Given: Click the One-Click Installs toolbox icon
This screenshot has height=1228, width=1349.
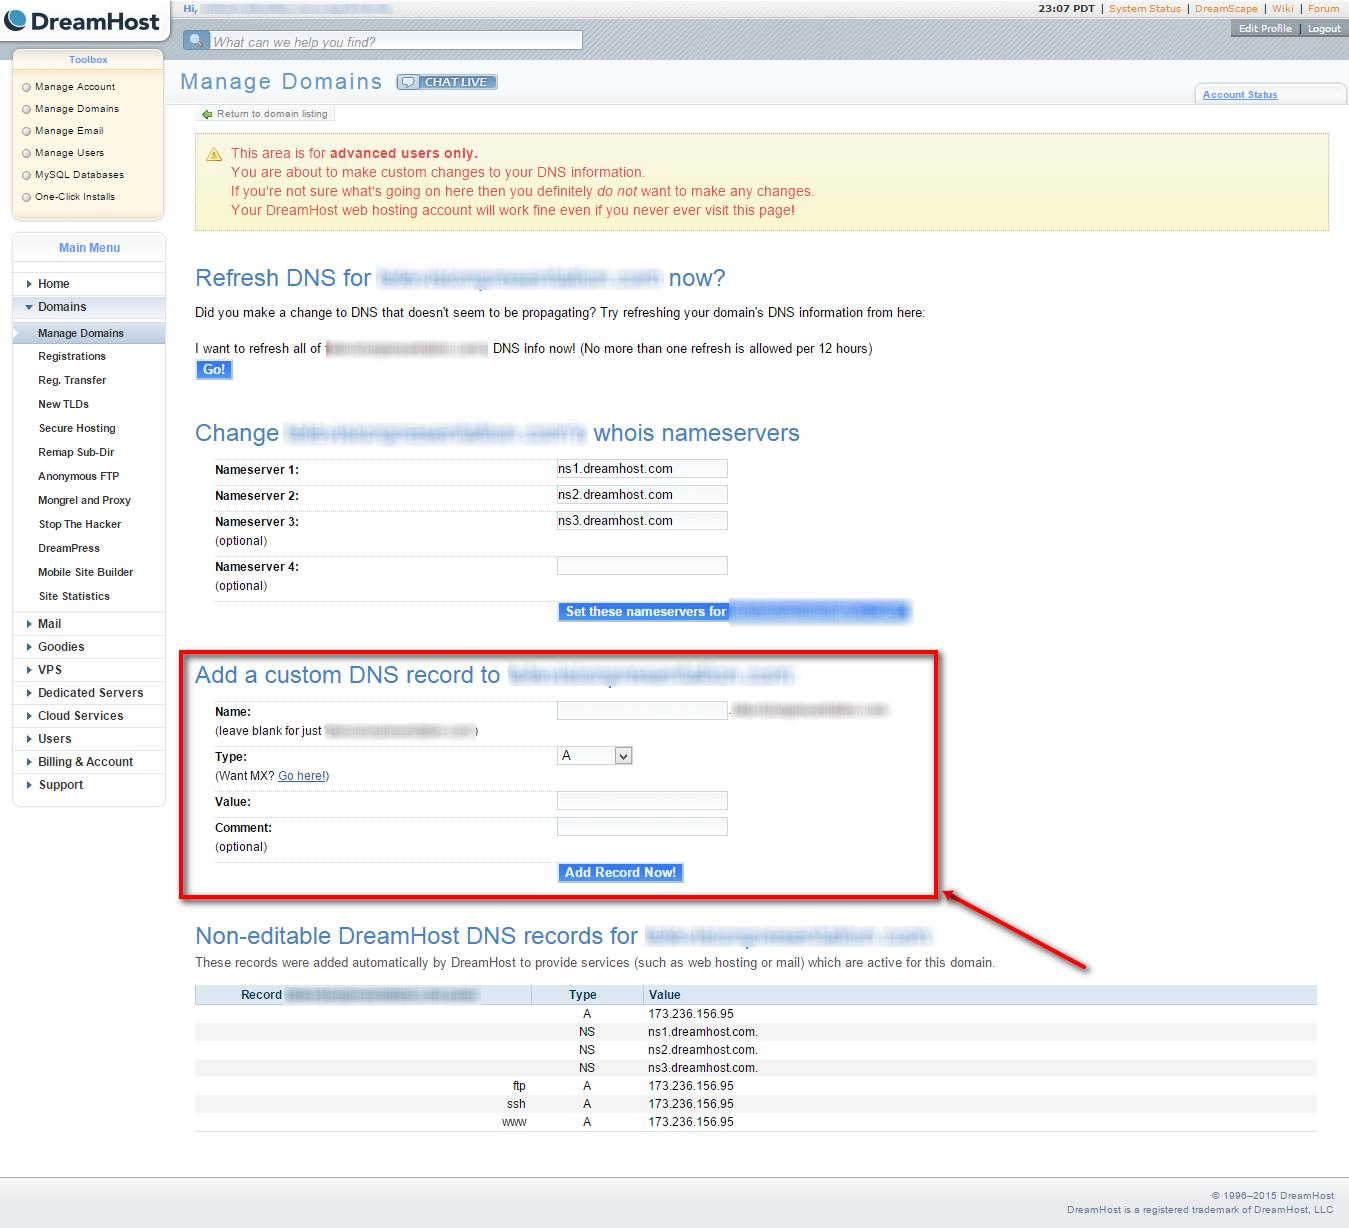Looking at the screenshot, I should pyautogui.click(x=25, y=196).
